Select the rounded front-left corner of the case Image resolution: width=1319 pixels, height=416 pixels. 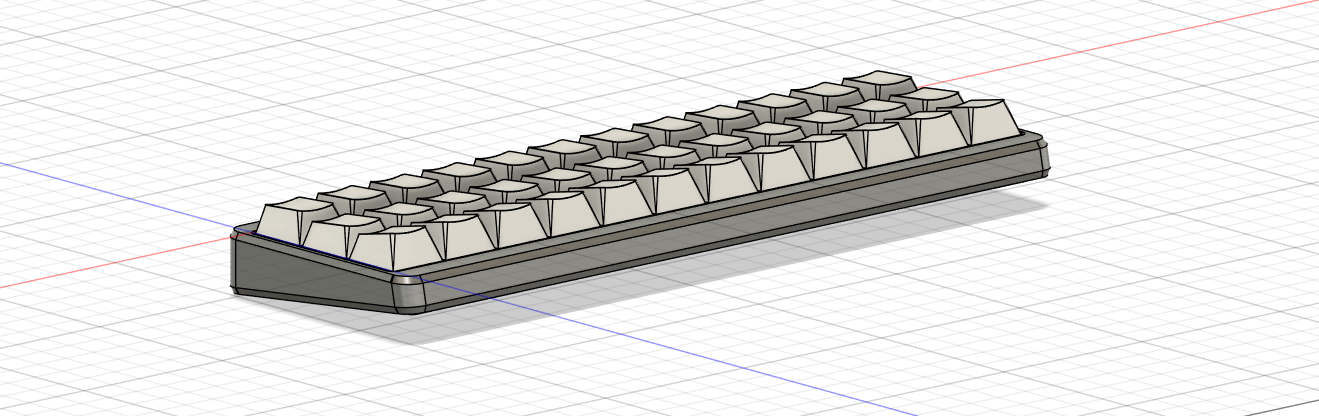[x=410, y=293]
